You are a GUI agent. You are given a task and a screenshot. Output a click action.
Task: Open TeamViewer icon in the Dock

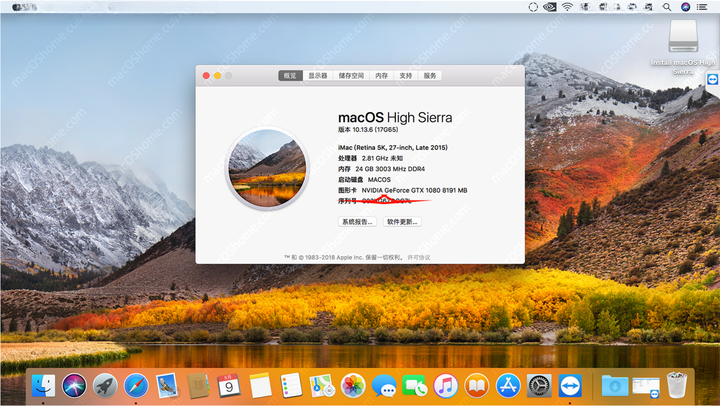[x=570, y=385]
